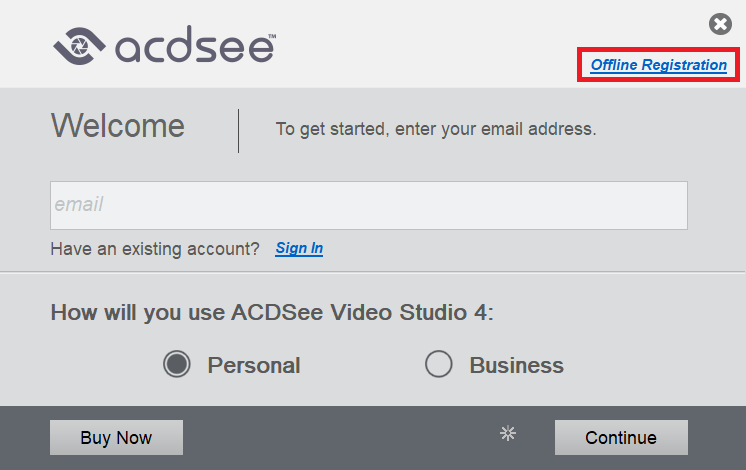Viewport: 746px width, 470px height.
Task: Click the "Have an existing account?" text
Action: pos(155,248)
